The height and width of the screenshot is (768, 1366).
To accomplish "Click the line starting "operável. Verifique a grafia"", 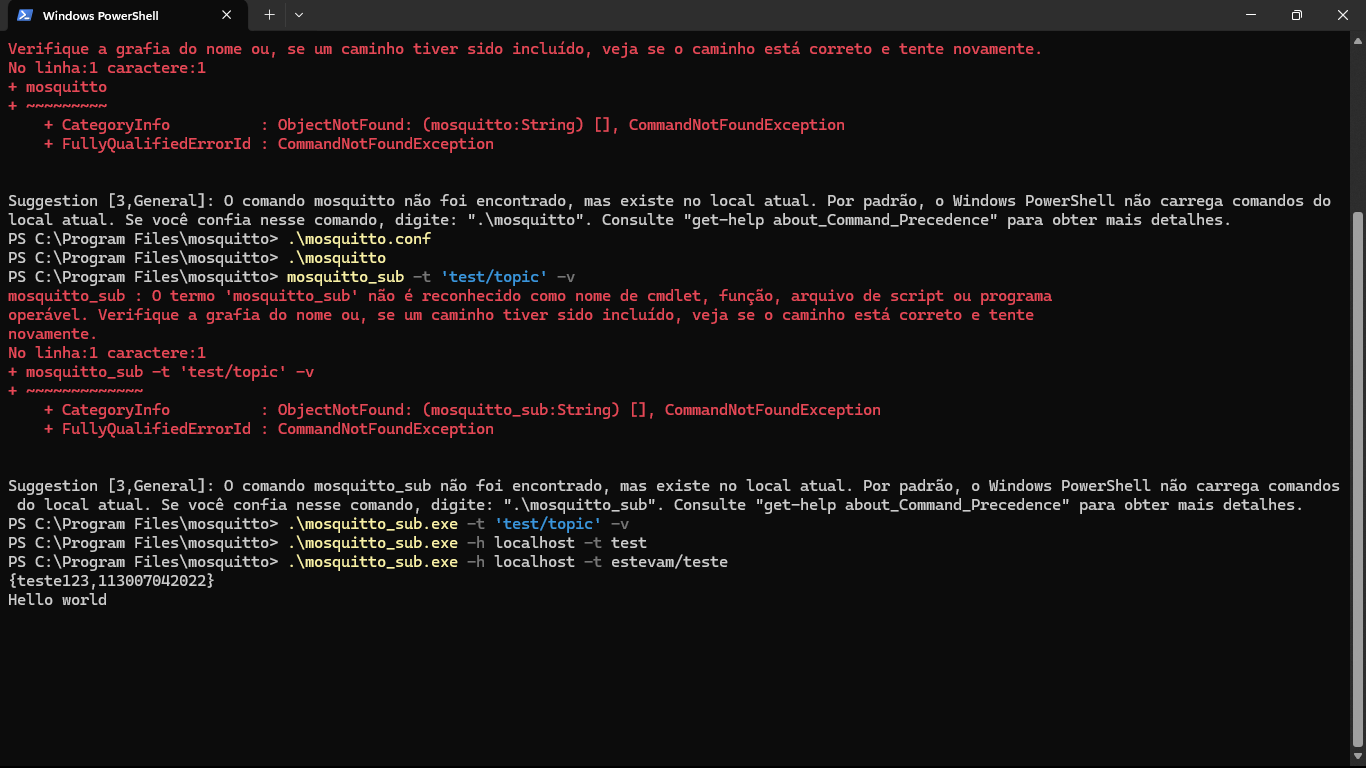I will (x=521, y=315).
